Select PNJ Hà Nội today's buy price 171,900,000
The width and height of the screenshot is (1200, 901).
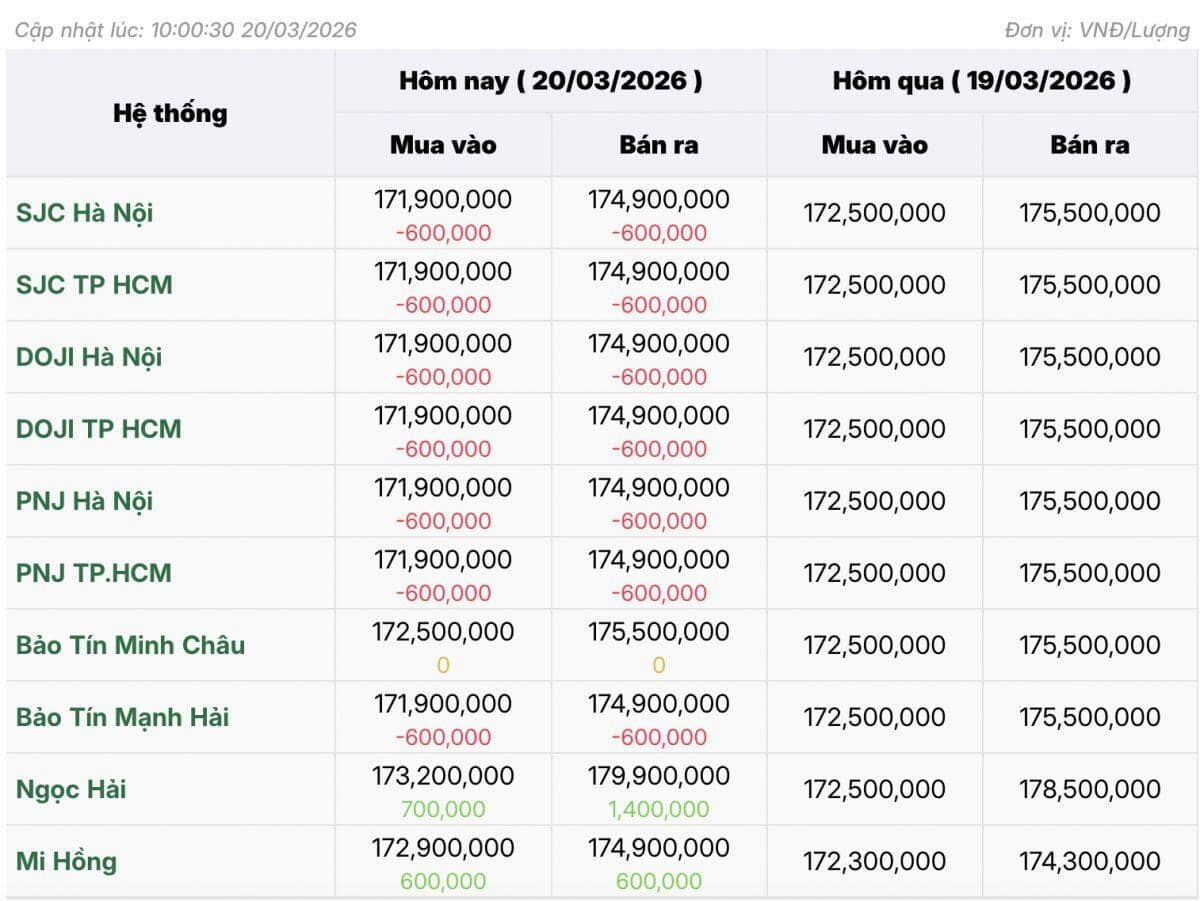[x=443, y=488]
